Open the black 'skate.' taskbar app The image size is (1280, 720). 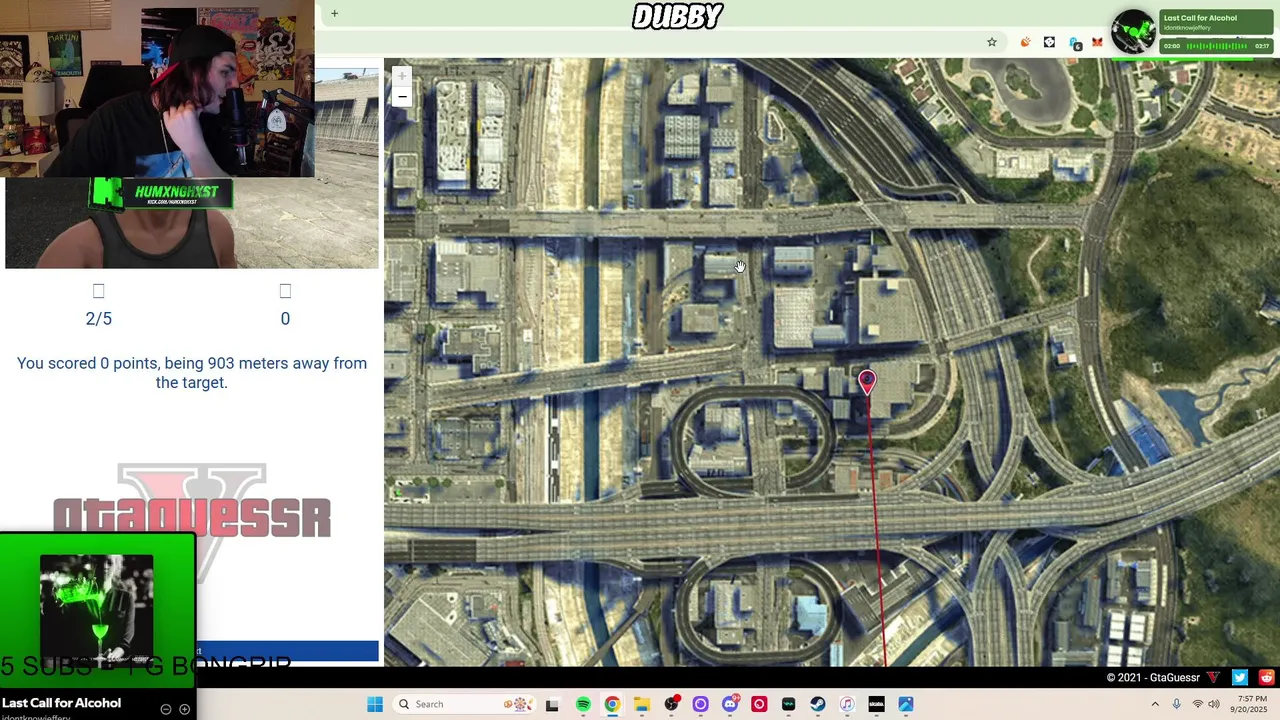pyautogui.click(x=876, y=704)
